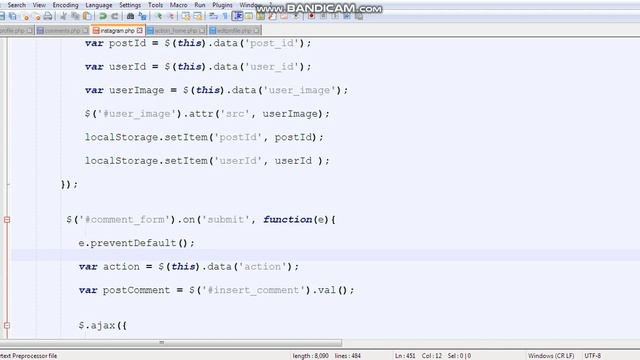Click the Playback macro icon

335,16
